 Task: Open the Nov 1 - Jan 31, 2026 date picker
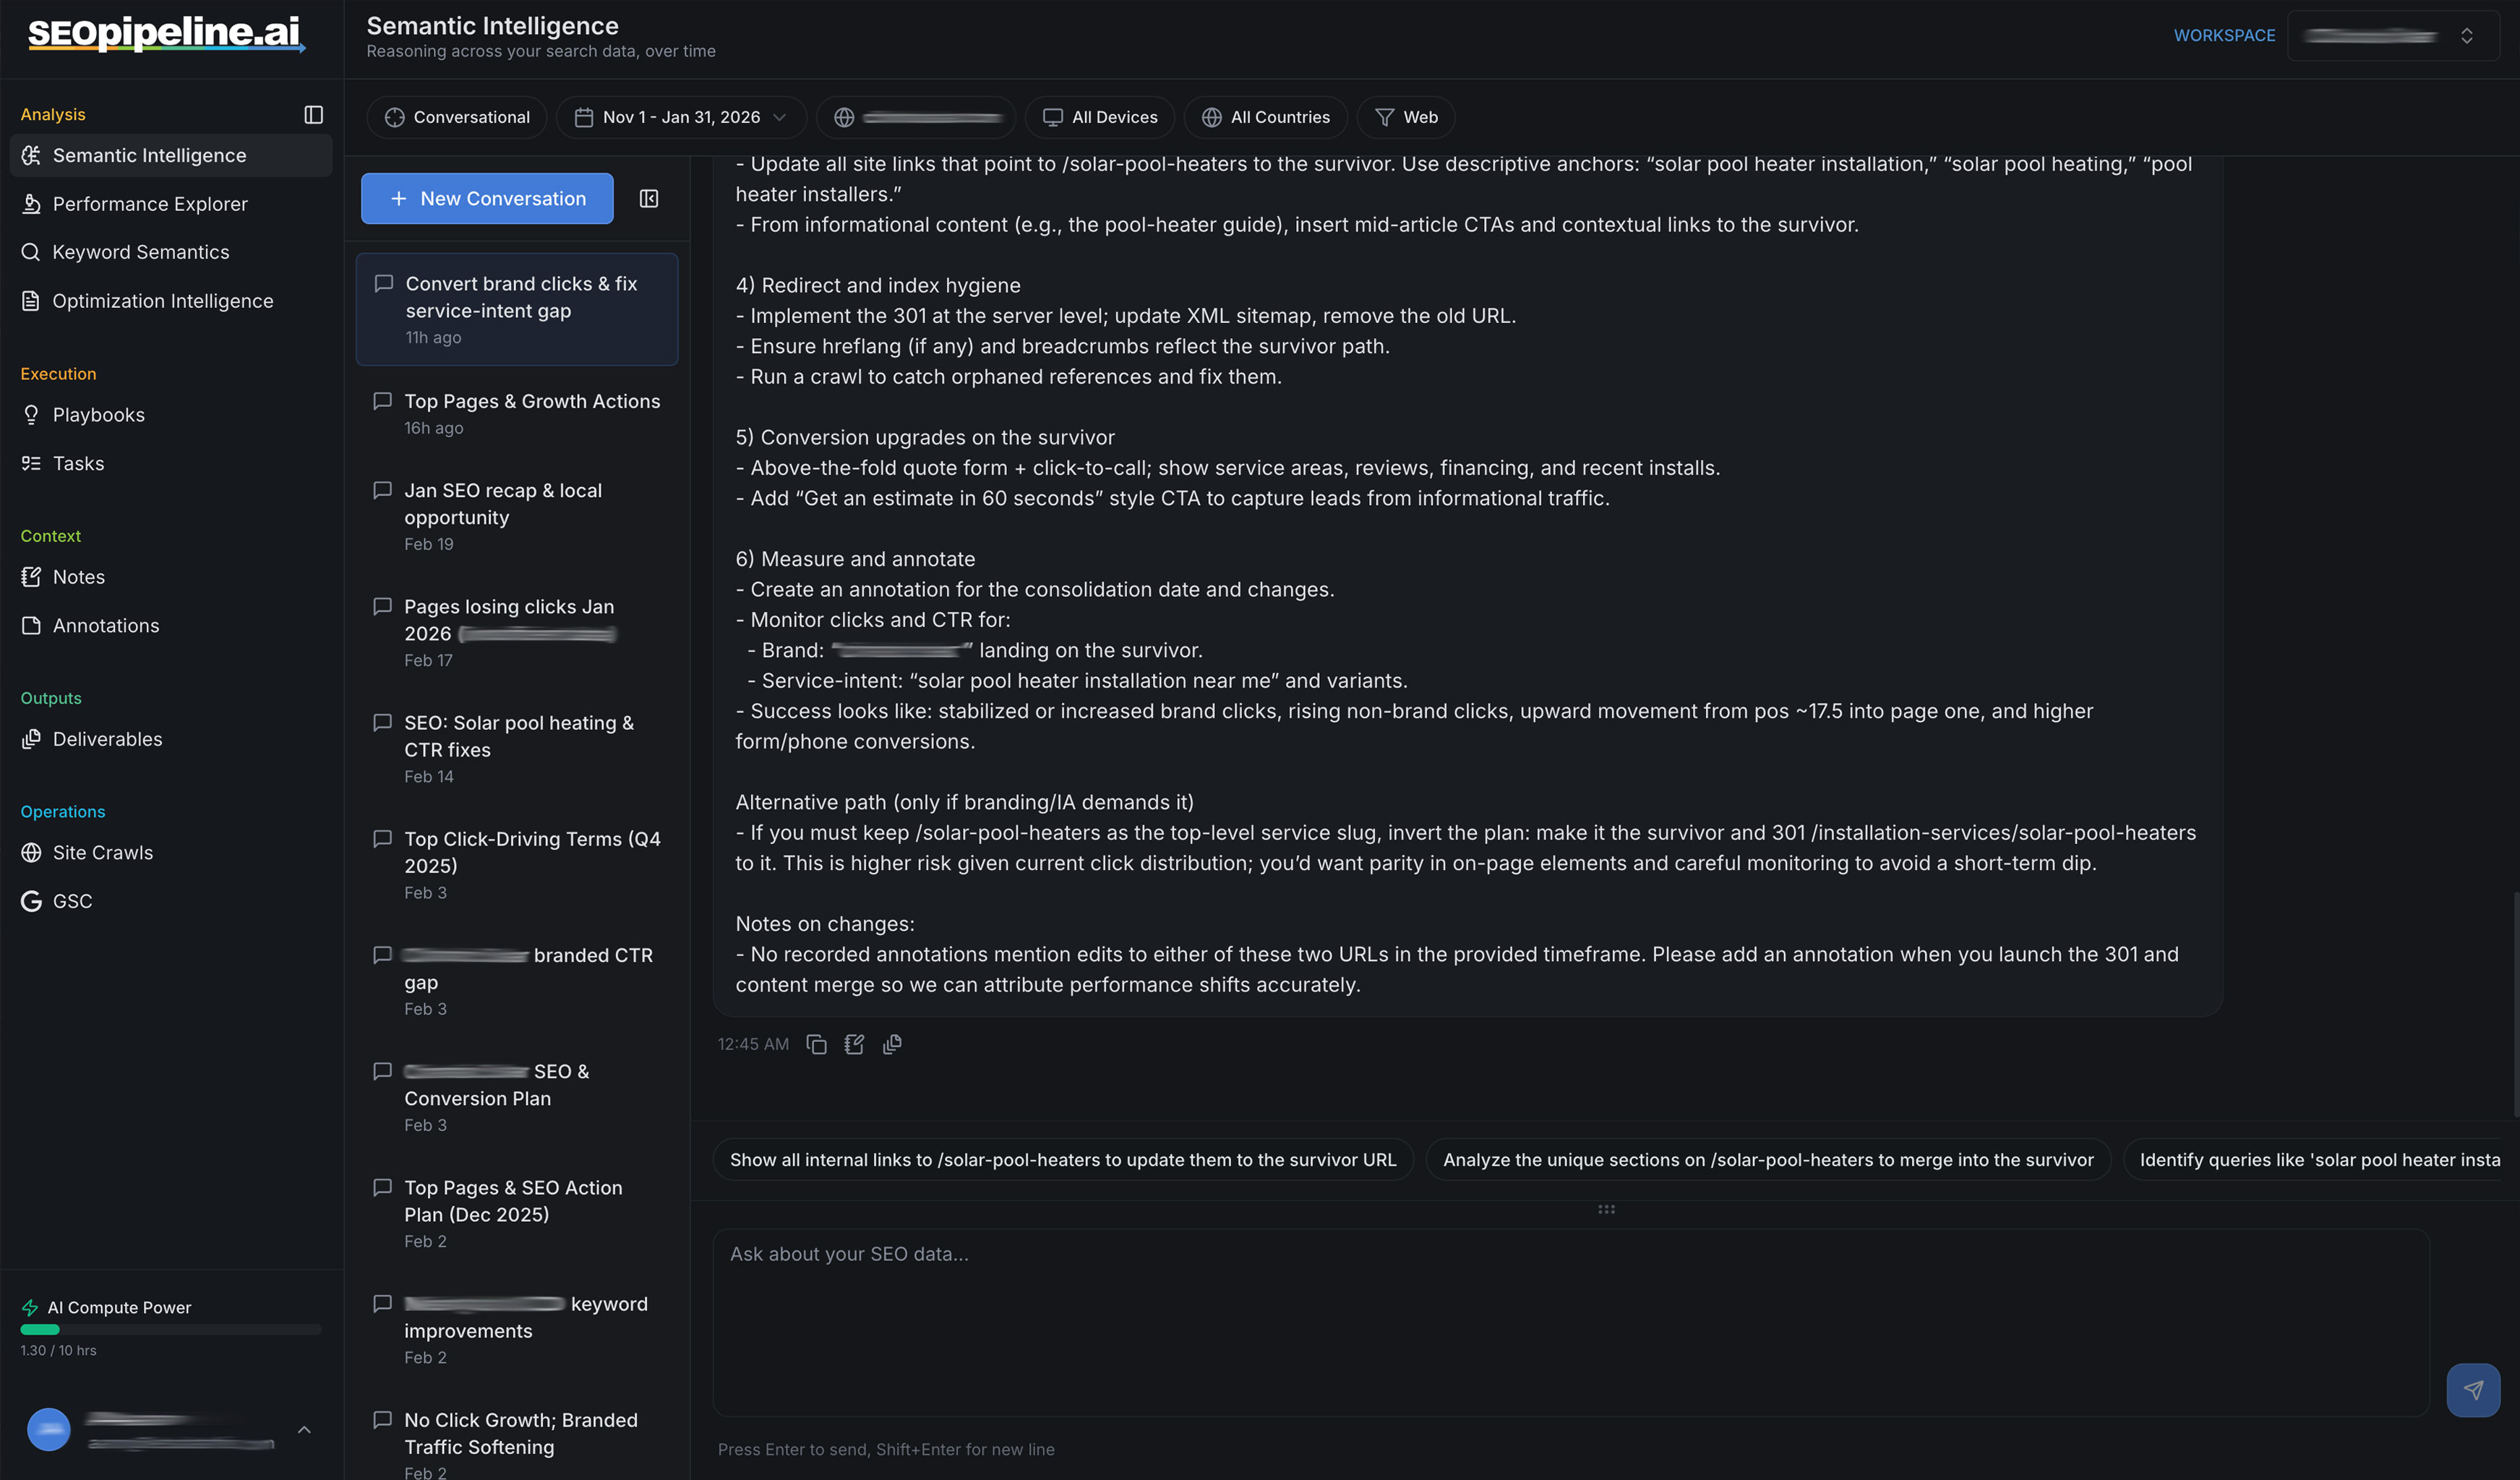coord(681,117)
